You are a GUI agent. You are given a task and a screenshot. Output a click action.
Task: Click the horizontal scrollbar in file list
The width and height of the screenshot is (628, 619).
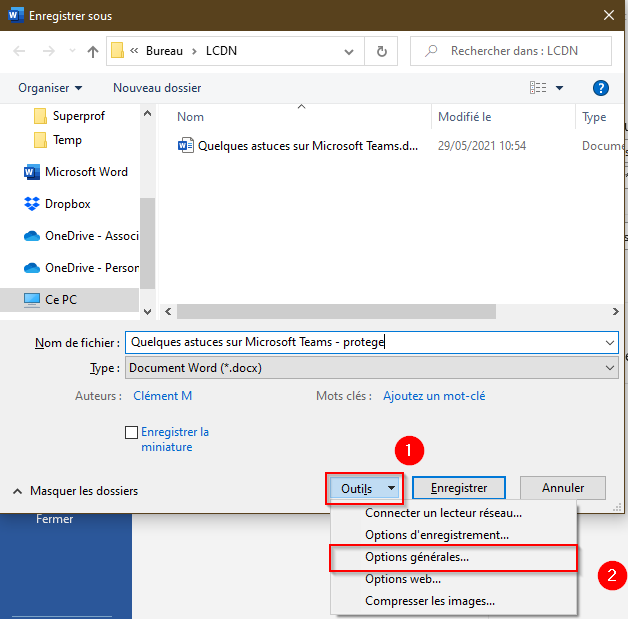[x=340, y=311]
